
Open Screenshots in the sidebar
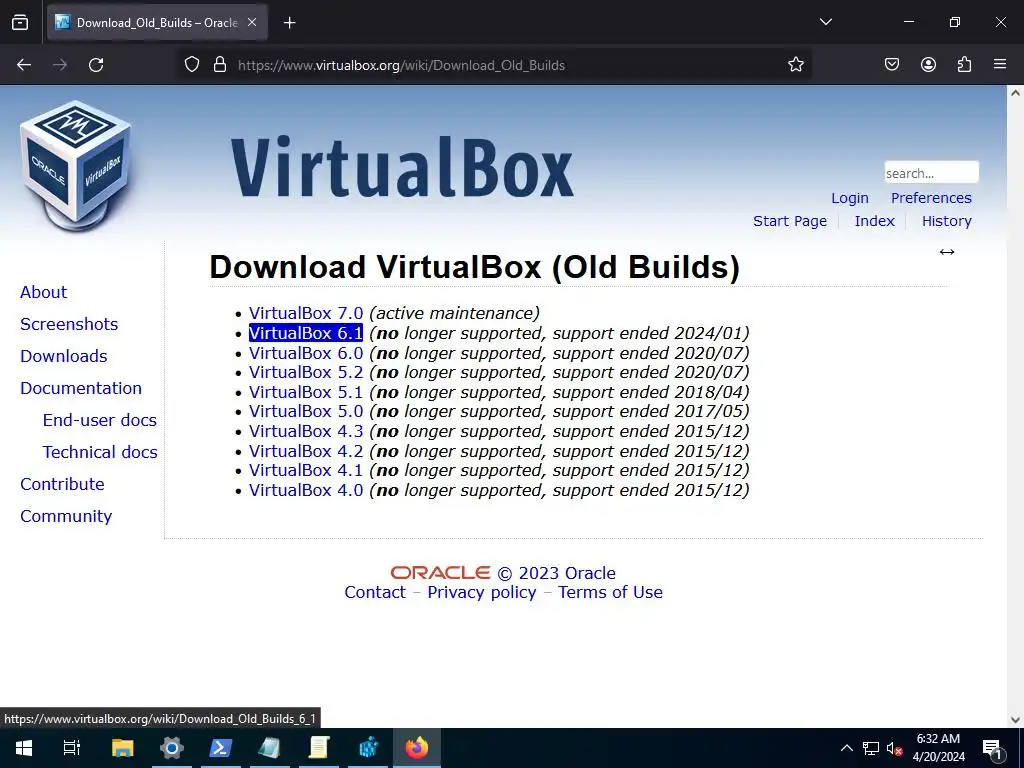click(69, 324)
